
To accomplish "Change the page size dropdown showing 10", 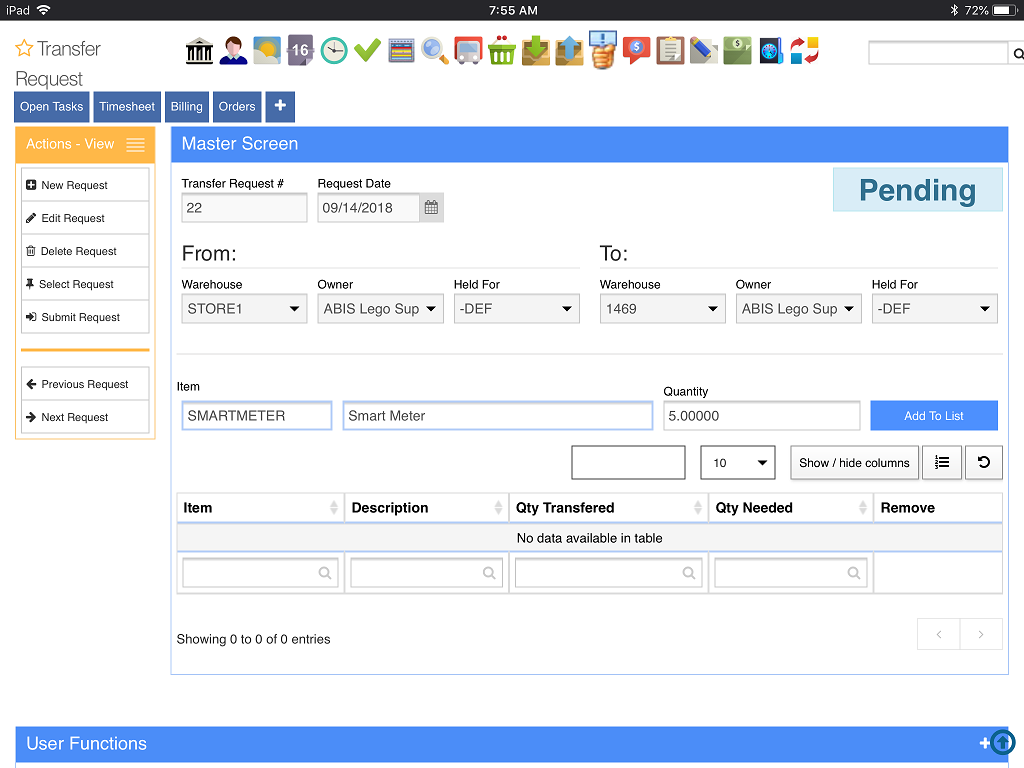I will 737,463.
